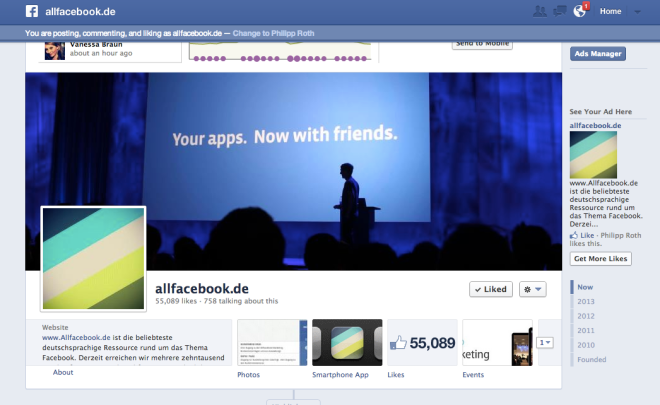The height and width of the screenshot is (405, 660).
Task: Open Ads Manager button
Action: click(x=598, y=53)
